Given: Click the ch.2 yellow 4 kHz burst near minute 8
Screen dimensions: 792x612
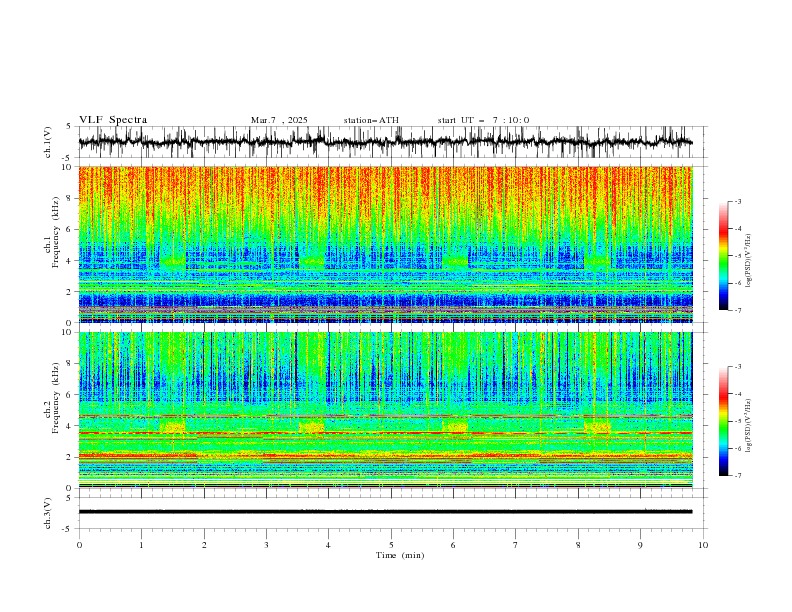Looking at the screenshot, I should [x=598, y=427].
